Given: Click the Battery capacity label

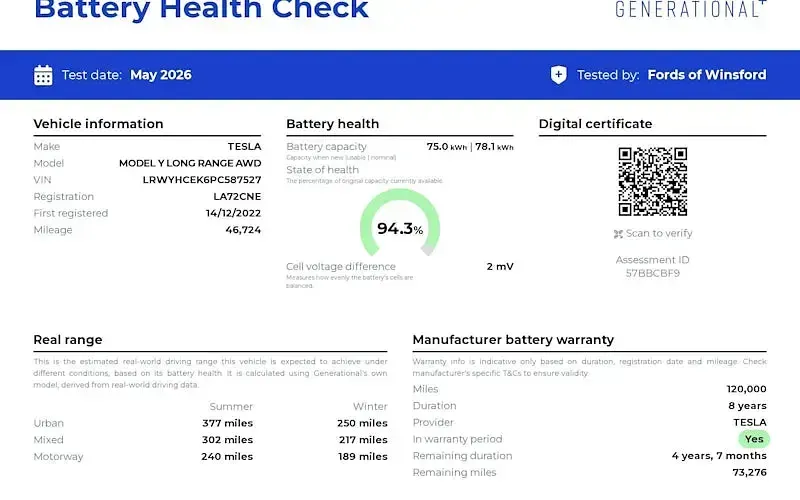Looking at the screenshot, I should (x=327, y=146).
